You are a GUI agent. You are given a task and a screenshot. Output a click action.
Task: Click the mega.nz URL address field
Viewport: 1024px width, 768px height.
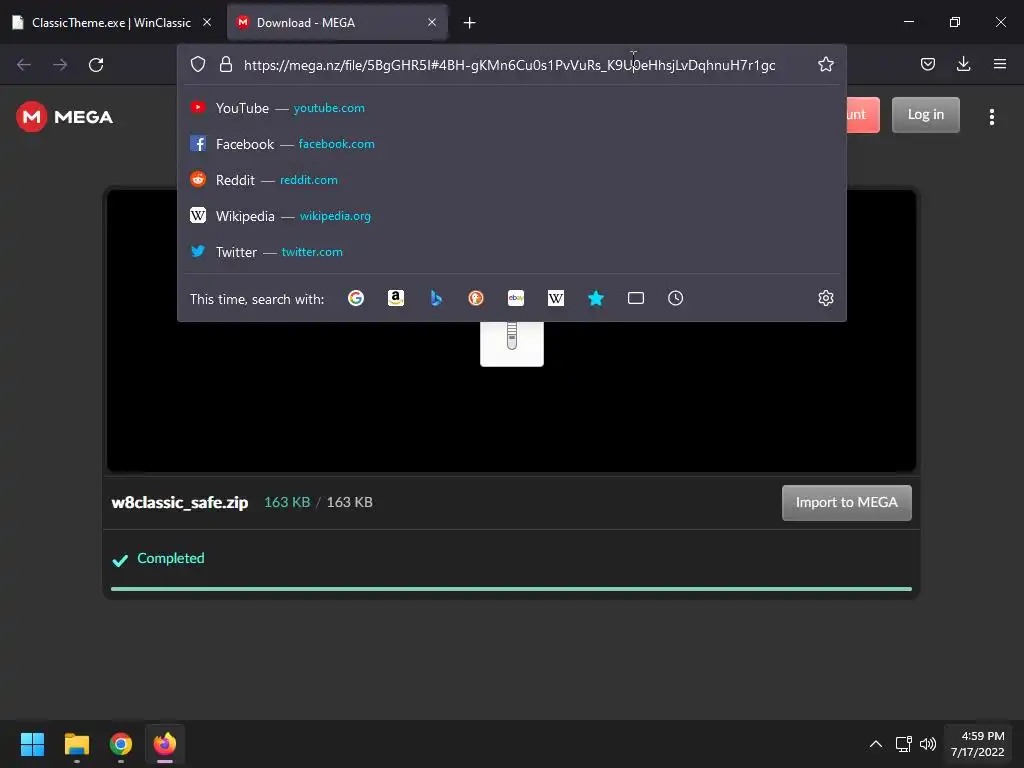[509, 65]
